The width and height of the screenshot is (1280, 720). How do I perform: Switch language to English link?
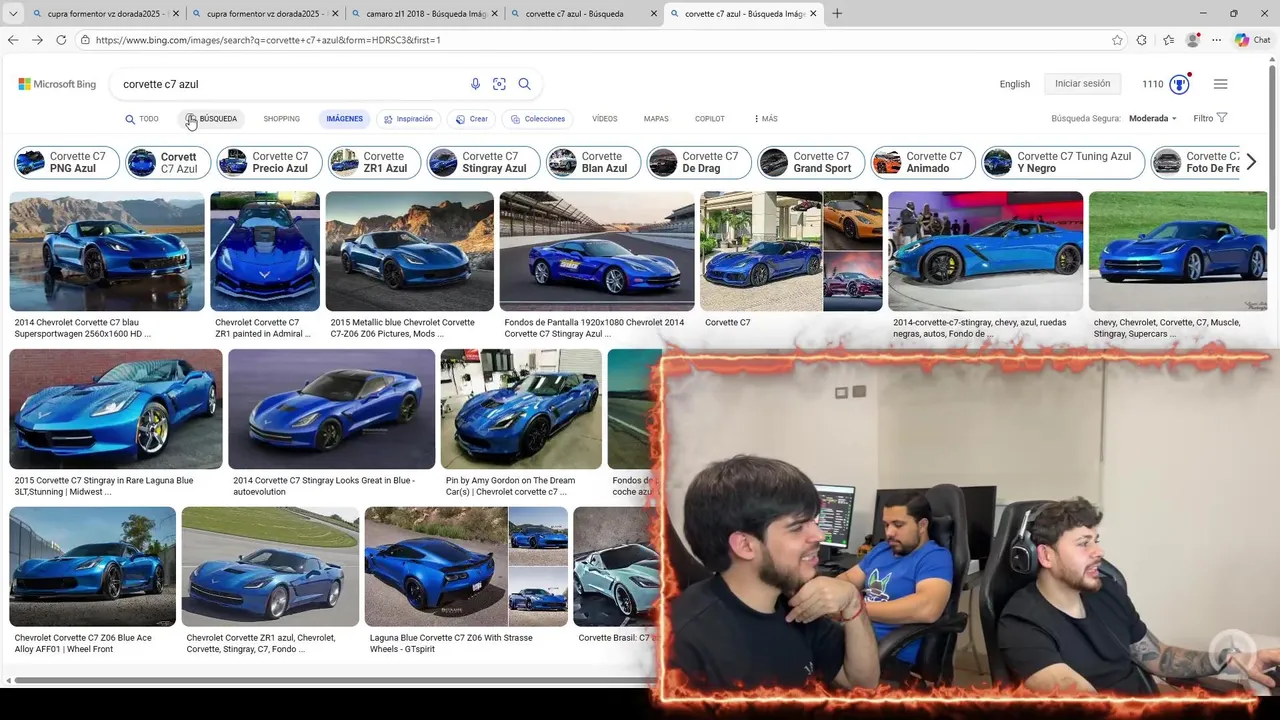[x=1014, y=84]
